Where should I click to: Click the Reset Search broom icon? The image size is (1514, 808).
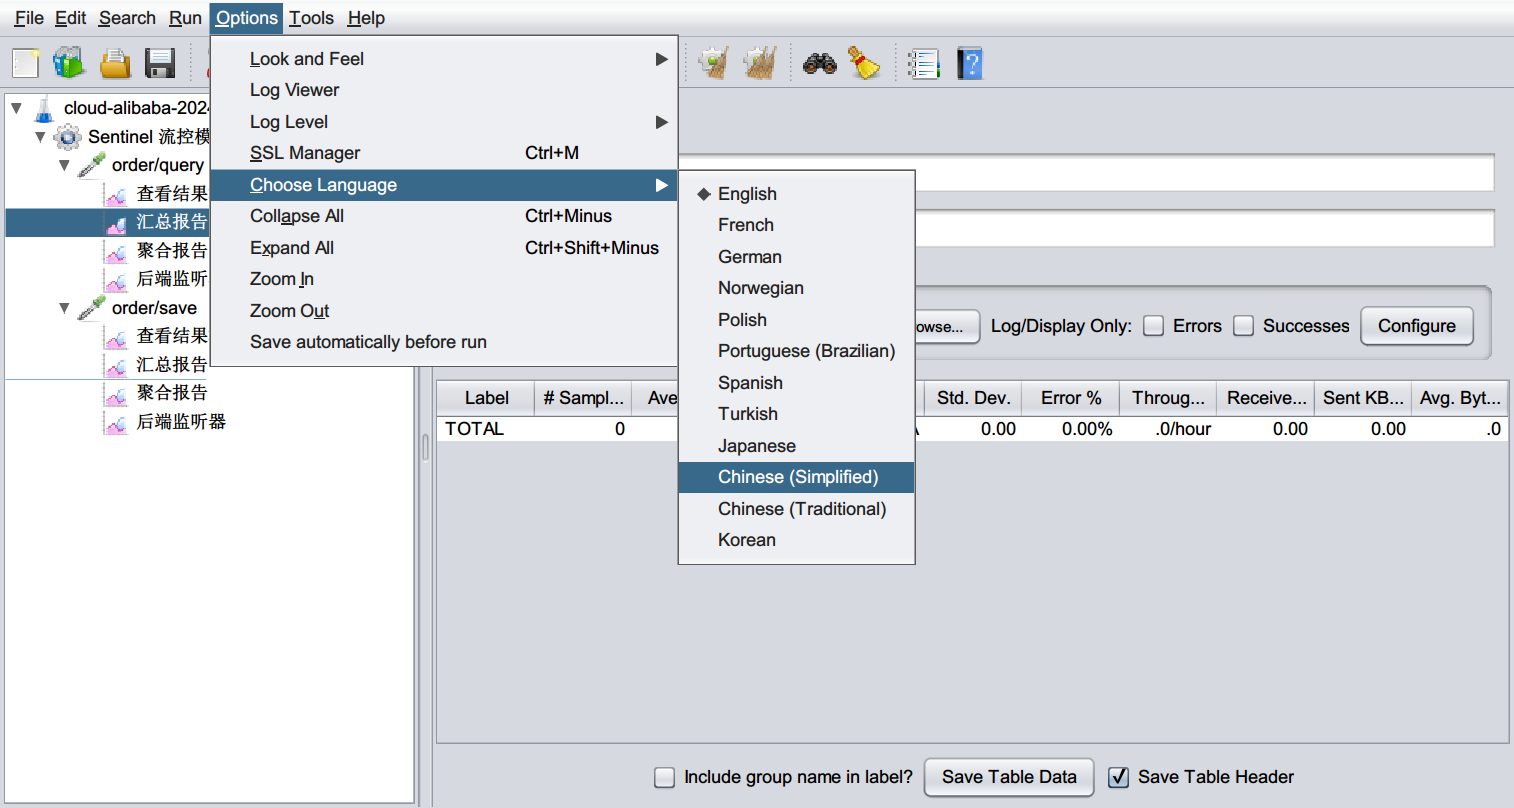click(864, 63)
